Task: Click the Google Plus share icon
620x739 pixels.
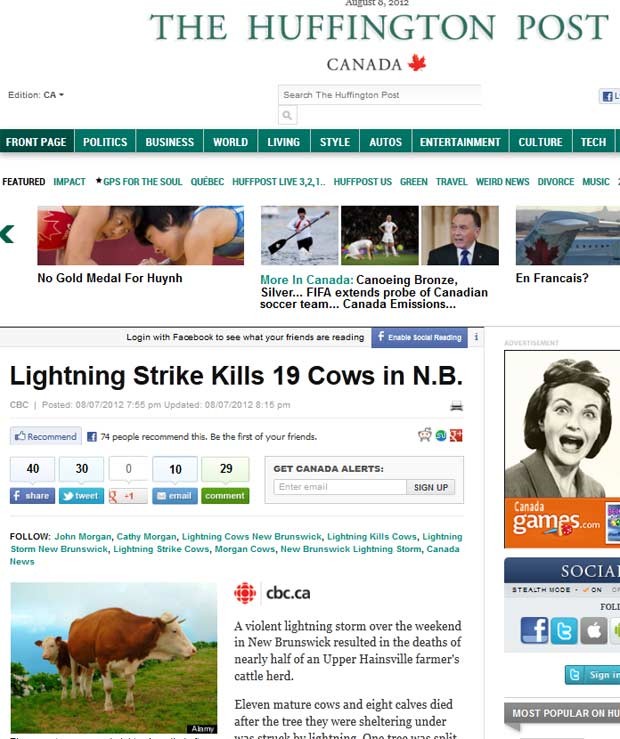Action: pyautogui.click(x=456, y=436)
